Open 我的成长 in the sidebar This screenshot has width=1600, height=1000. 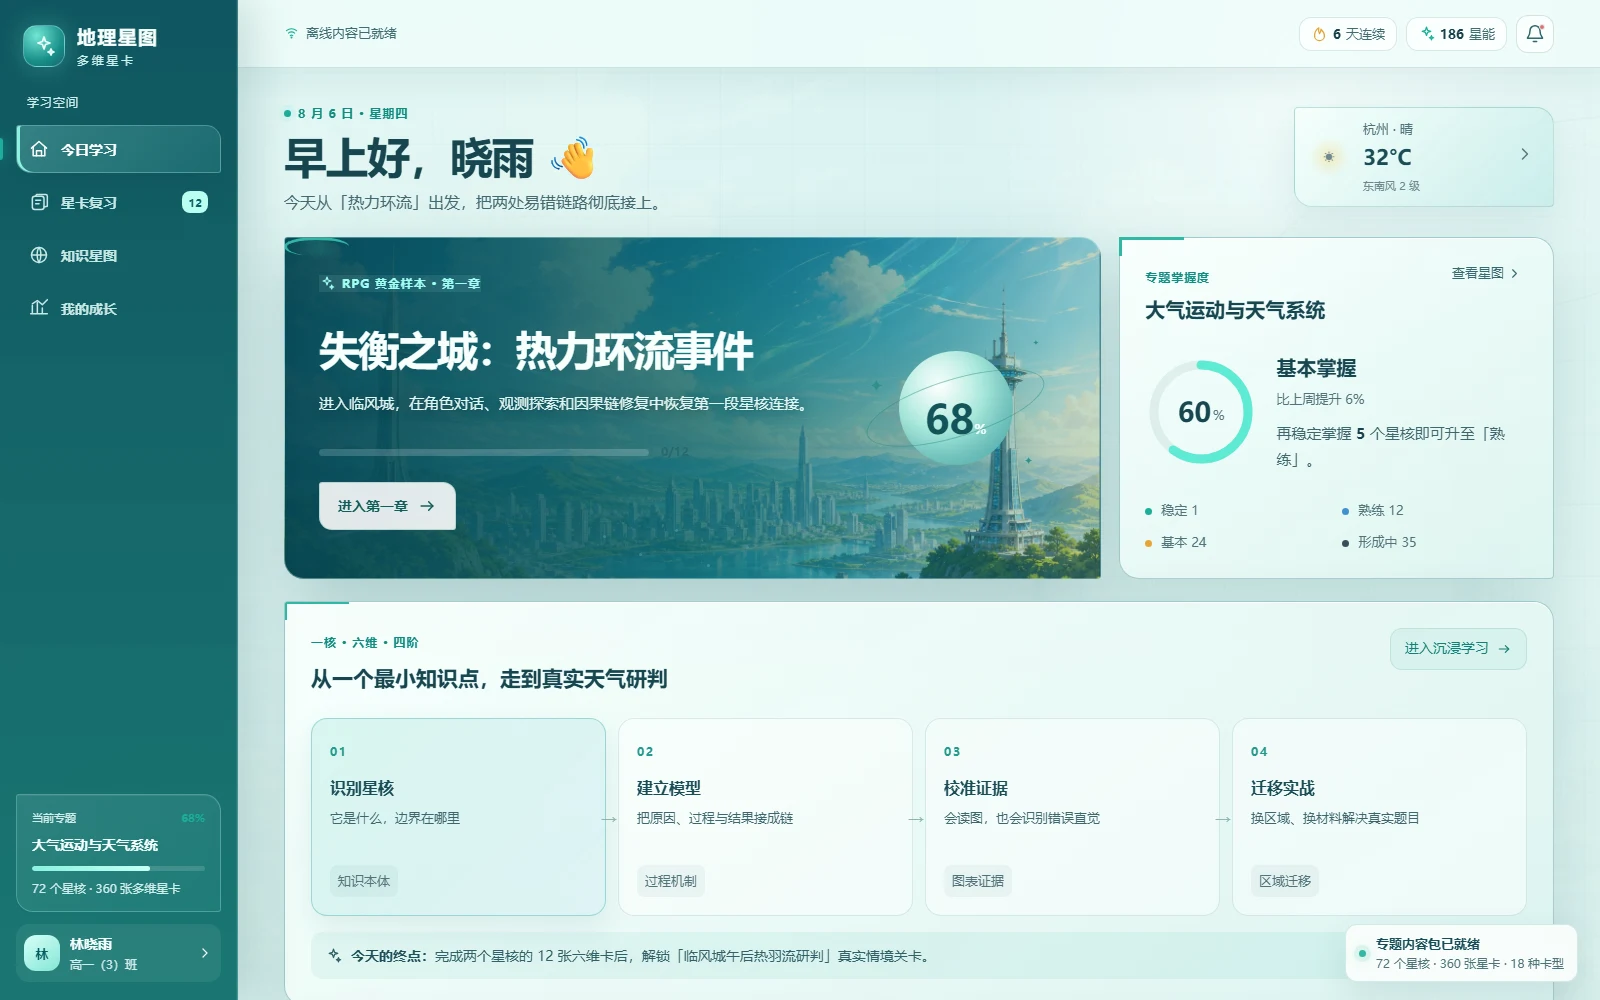(119, 308)
